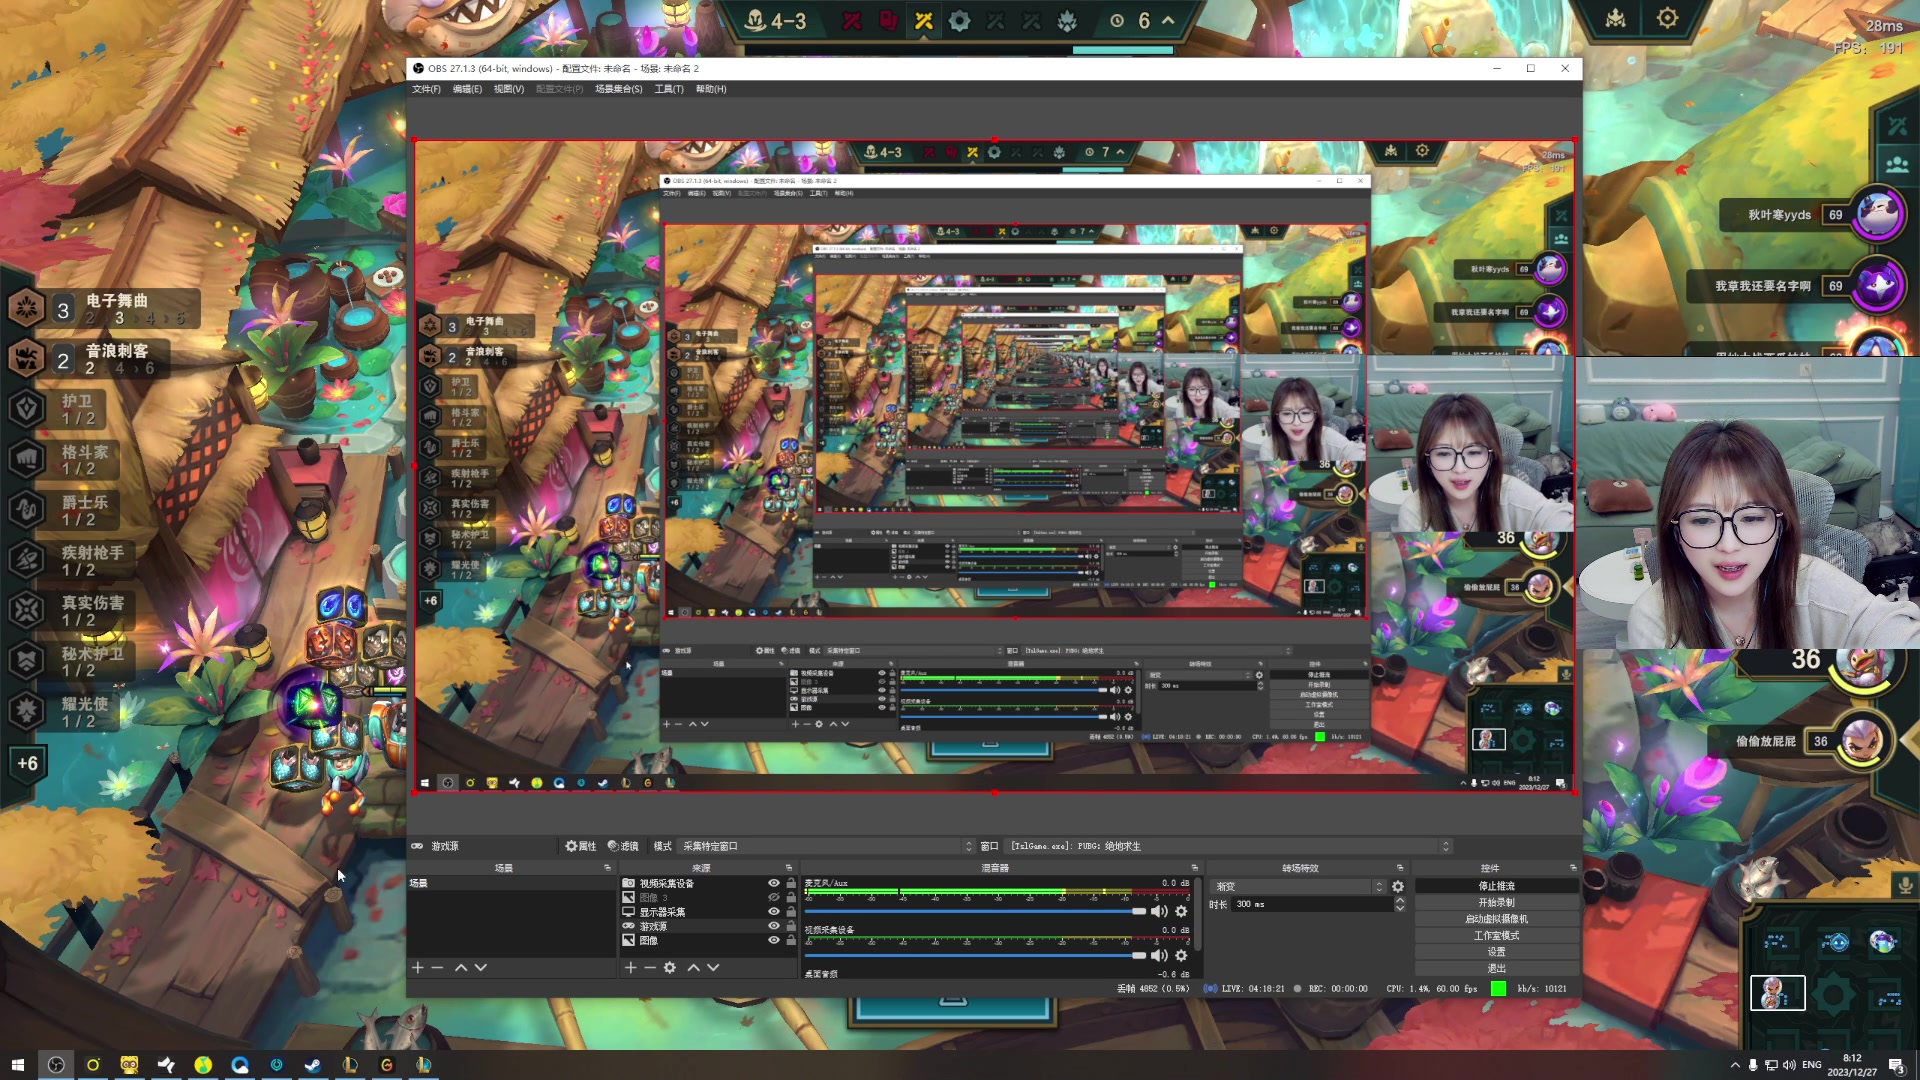The width and height of the screenshot is (1920, 1080).
Task: Open Windows Start menu
Action: click(17, 1065)
